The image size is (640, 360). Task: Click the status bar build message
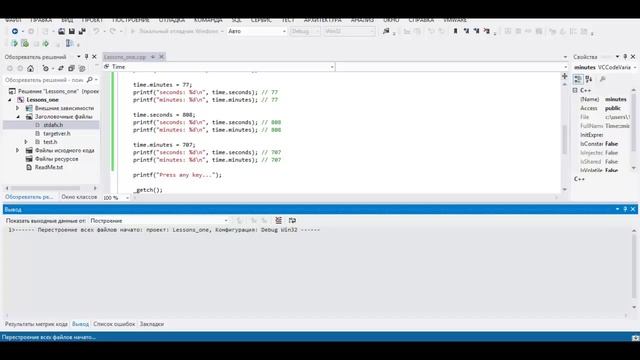point(49,337)
